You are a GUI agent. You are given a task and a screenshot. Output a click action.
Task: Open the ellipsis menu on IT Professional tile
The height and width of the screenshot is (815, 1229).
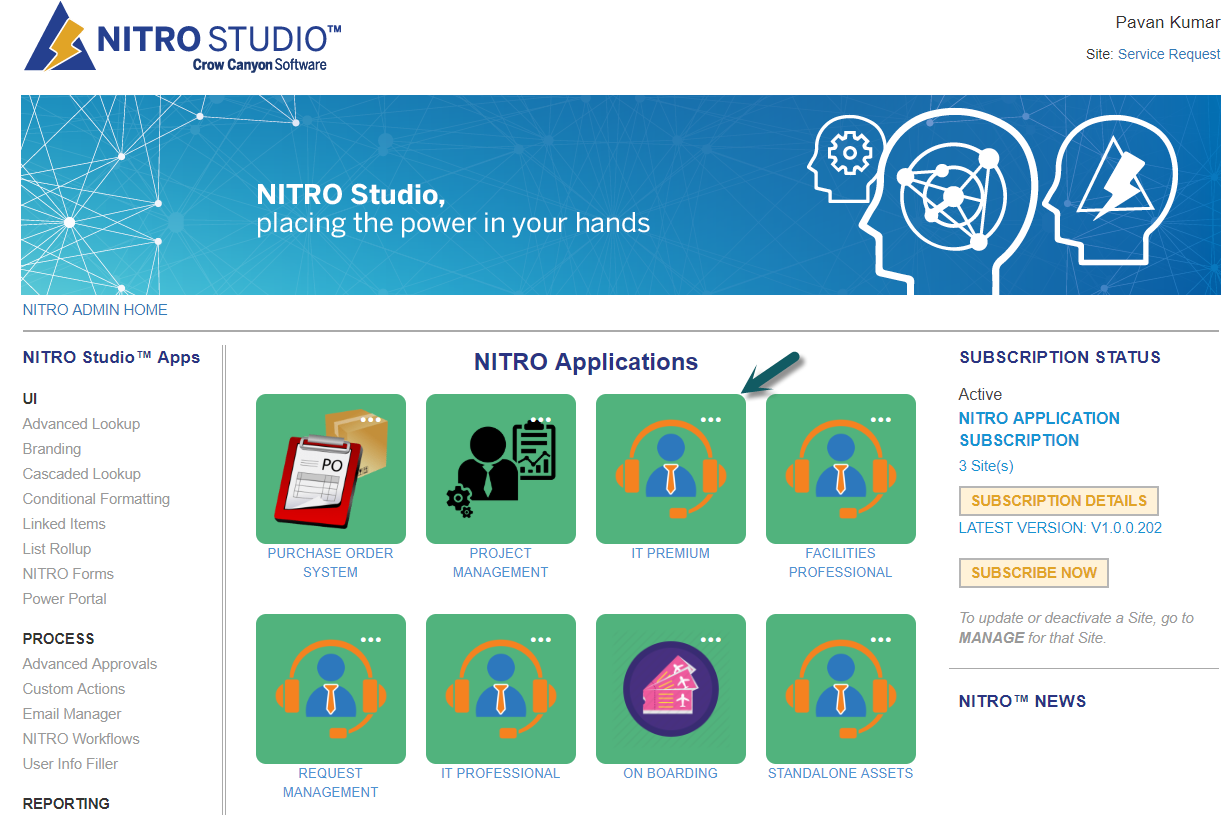pos(541,640)
